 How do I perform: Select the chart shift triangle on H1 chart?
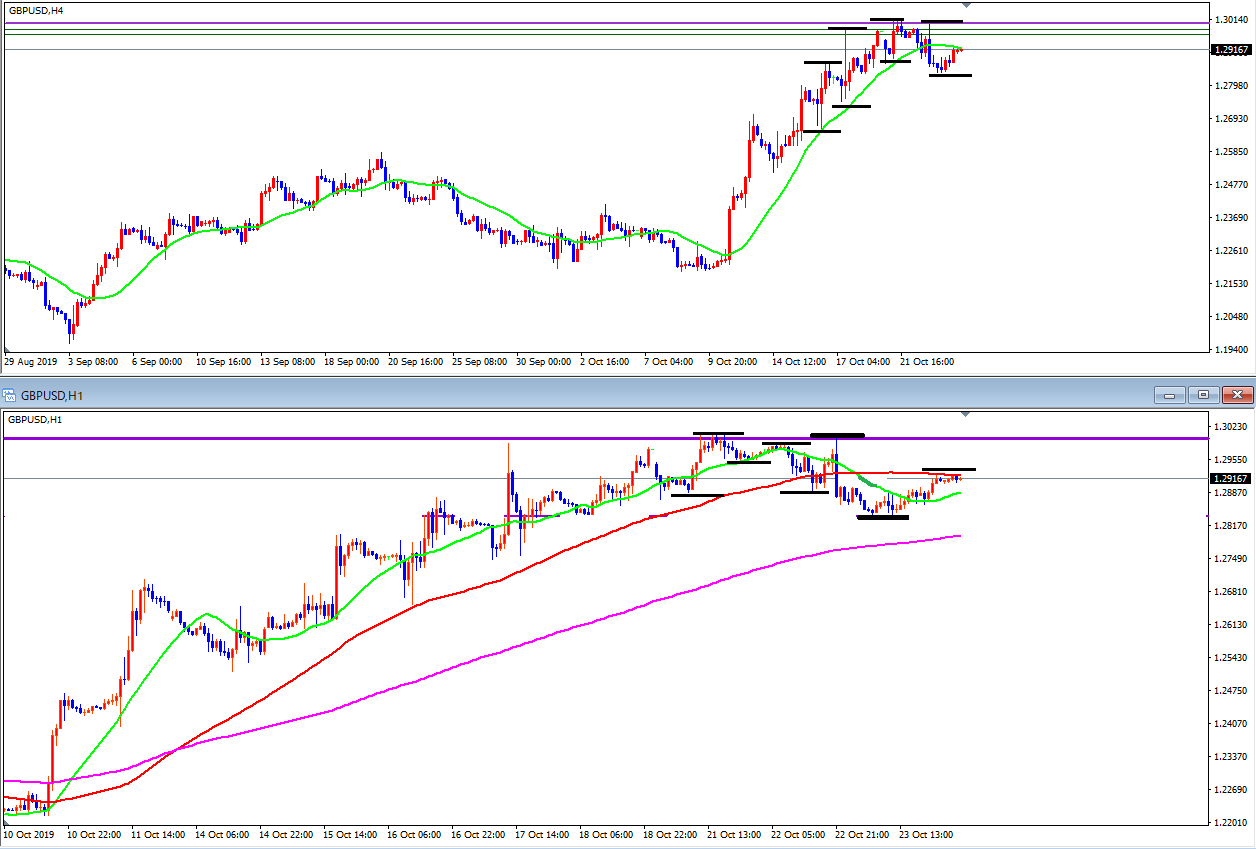coord(965,413)
